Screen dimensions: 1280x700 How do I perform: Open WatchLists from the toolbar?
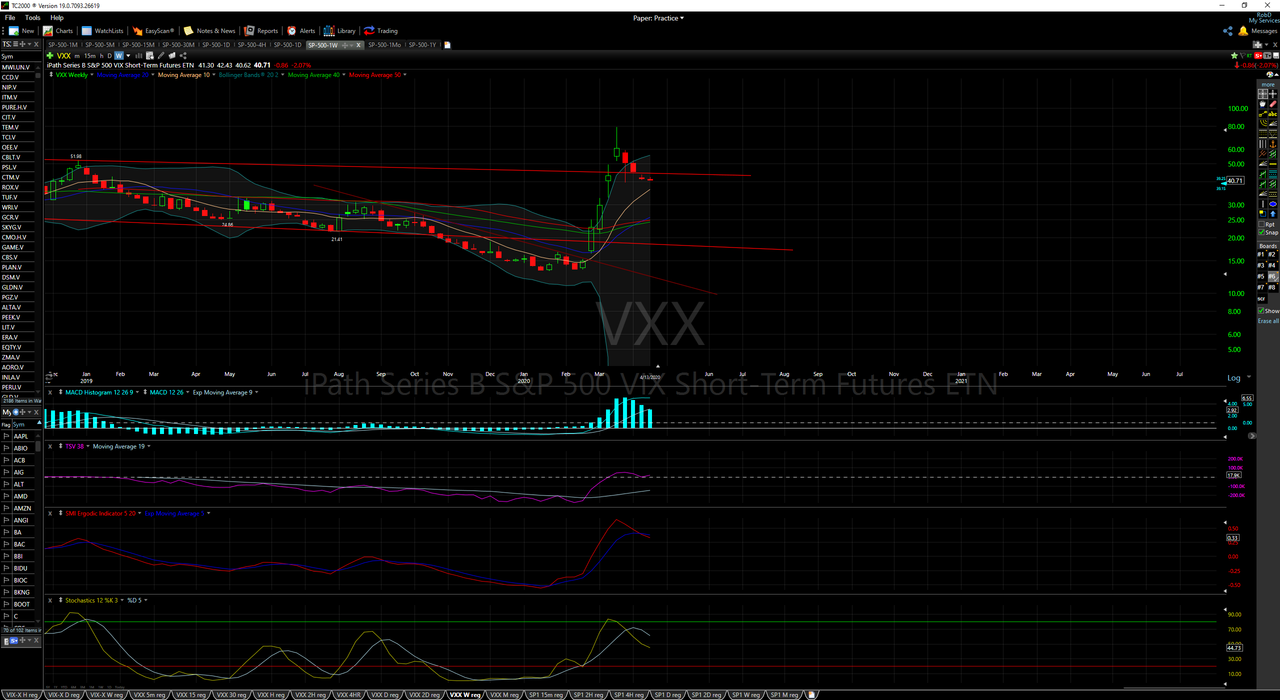[x=103, y=31]
